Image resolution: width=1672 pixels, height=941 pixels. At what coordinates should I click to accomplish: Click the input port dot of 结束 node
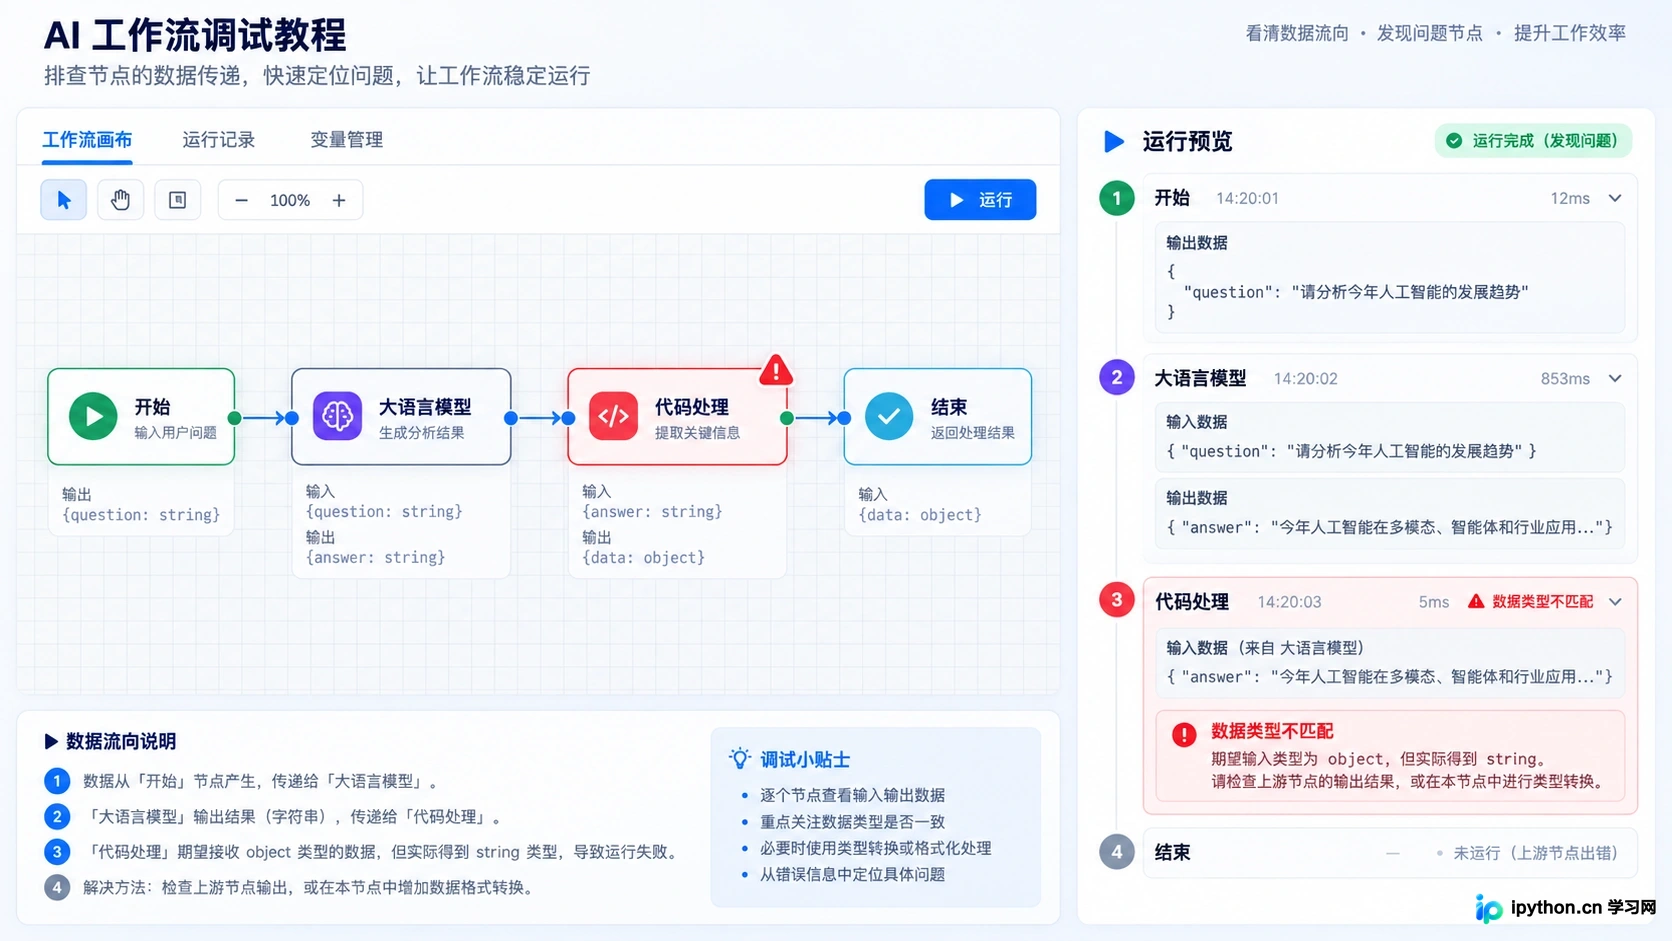point(844,418)
